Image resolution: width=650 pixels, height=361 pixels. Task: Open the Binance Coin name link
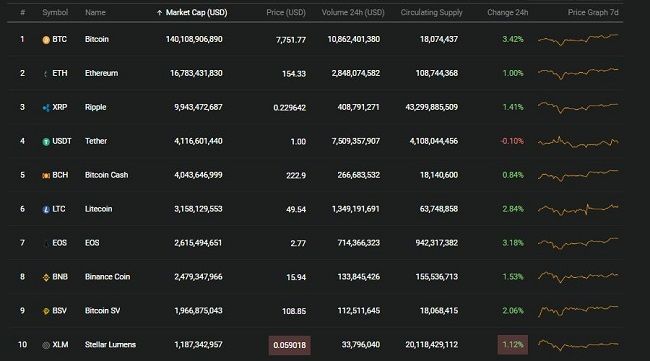tap(107, 277)
